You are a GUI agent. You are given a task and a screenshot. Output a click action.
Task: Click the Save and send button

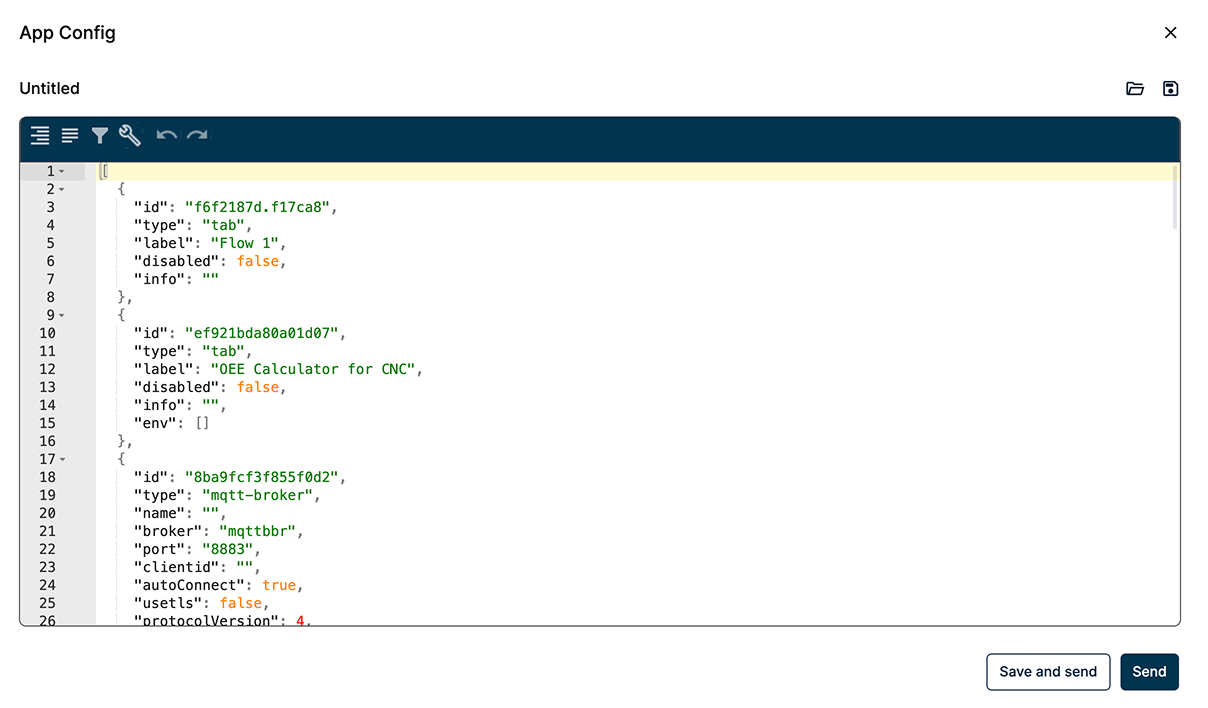pyautogui.click(x=1048, y=672)
